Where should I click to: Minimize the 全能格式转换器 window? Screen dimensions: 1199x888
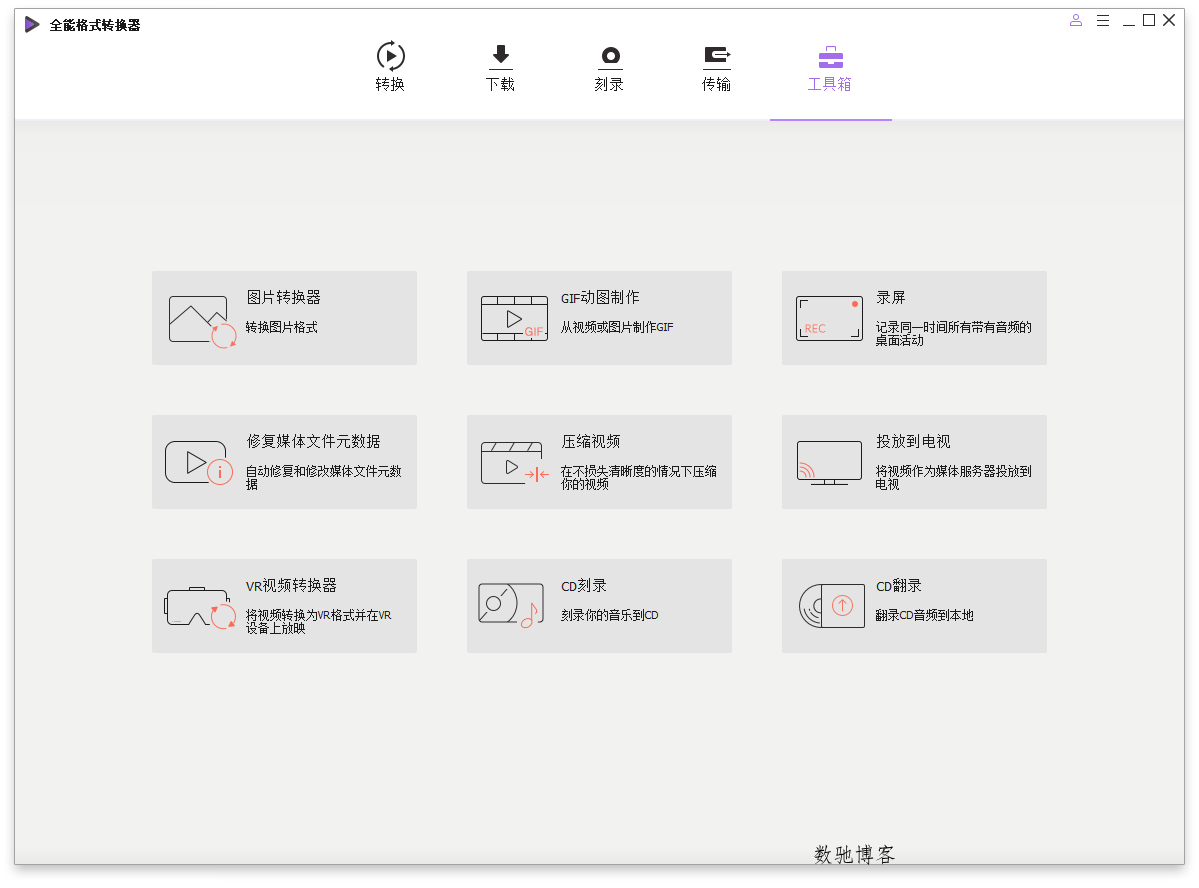point(1129,24)
